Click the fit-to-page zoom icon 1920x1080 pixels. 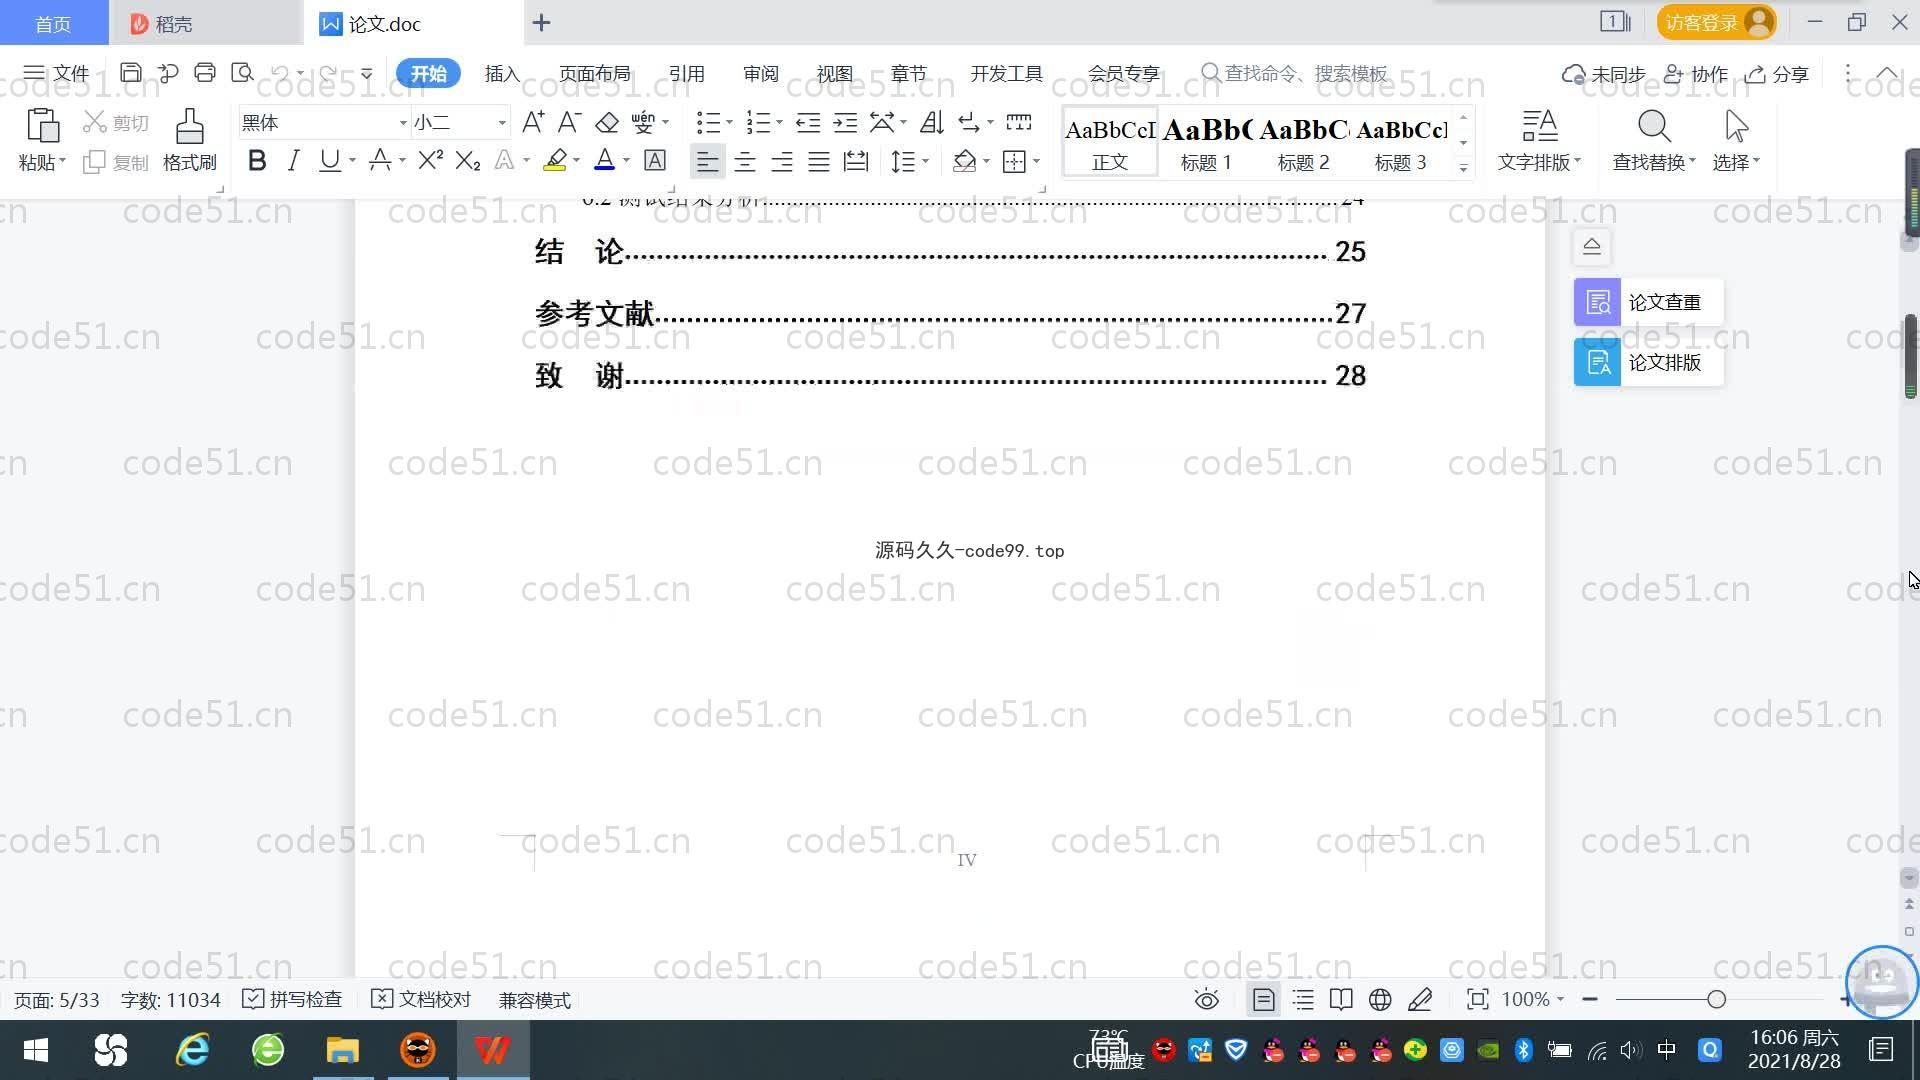coord(1477,999)
